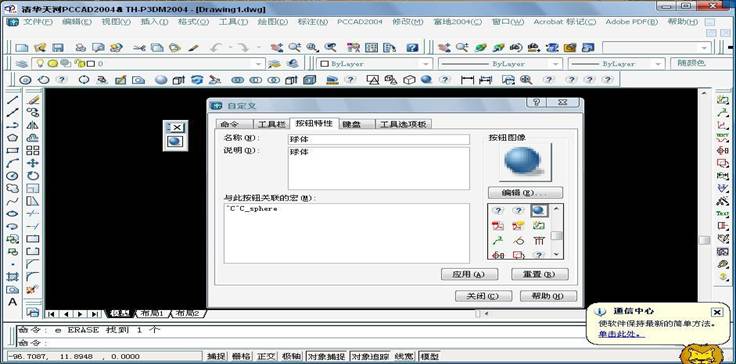Open the layer name dropdown showing 0
736x364 pixels.
click(x=148, y=64)
